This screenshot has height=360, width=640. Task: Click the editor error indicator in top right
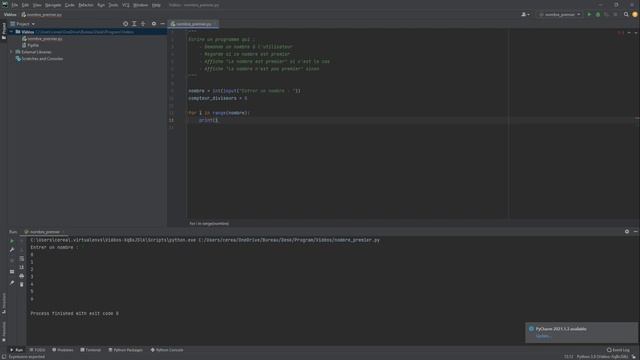[621, 32]
